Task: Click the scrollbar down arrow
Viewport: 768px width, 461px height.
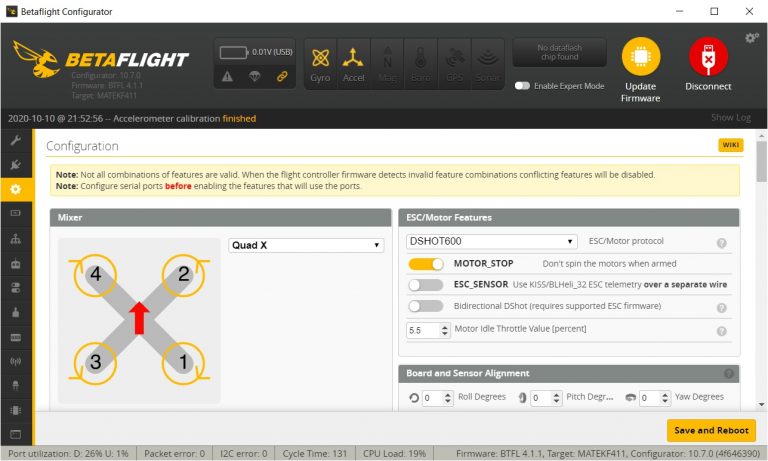Action: tap(762, 405)
